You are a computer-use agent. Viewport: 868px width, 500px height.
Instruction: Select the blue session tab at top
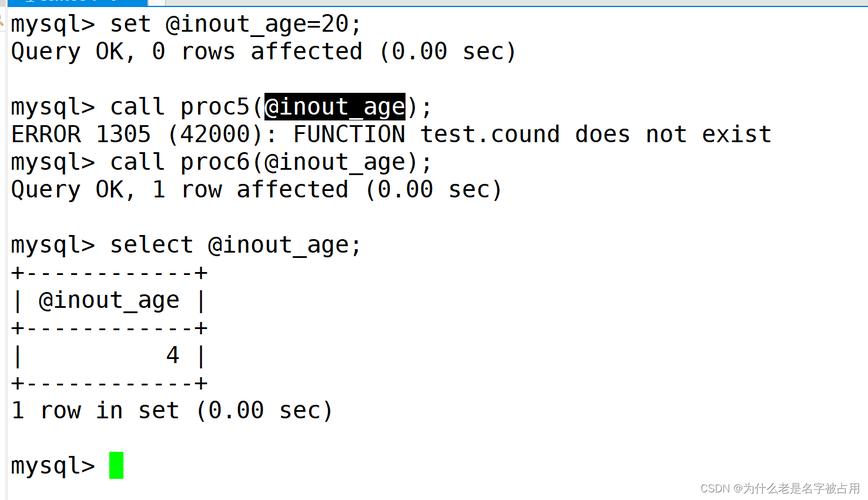click(x=78, y=2)
